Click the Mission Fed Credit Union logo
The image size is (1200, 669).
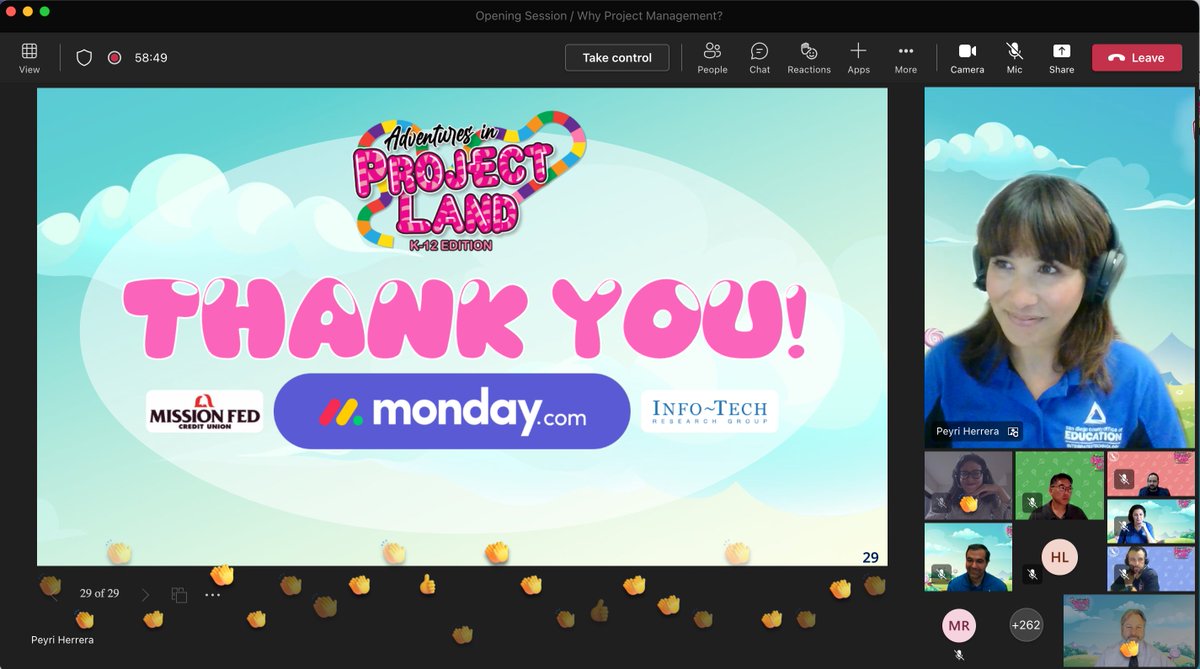(x=205, y=411)
